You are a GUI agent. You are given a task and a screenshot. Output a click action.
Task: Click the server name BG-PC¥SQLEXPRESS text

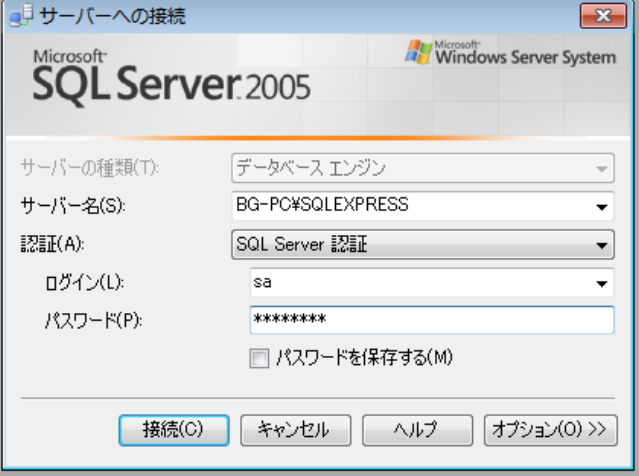322,204
